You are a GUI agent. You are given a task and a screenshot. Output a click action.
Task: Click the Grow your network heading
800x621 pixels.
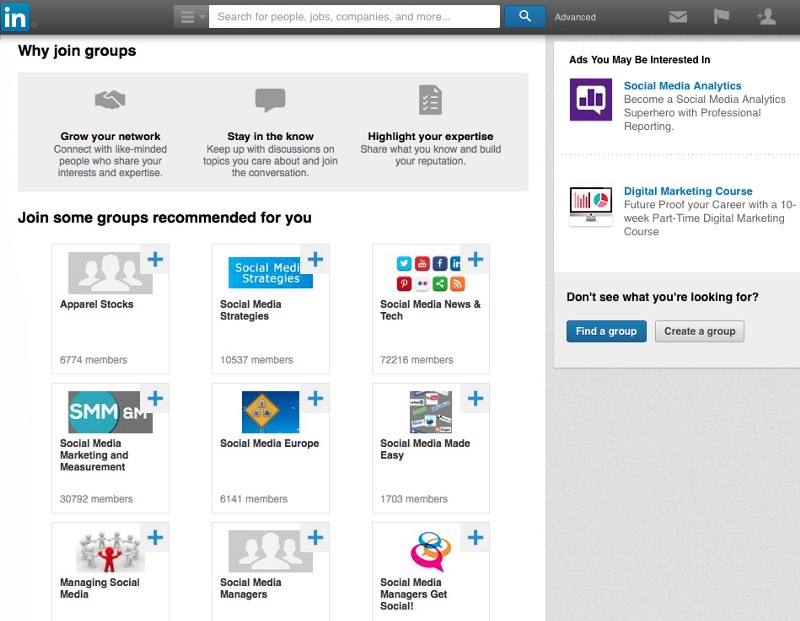pos(110,136)
